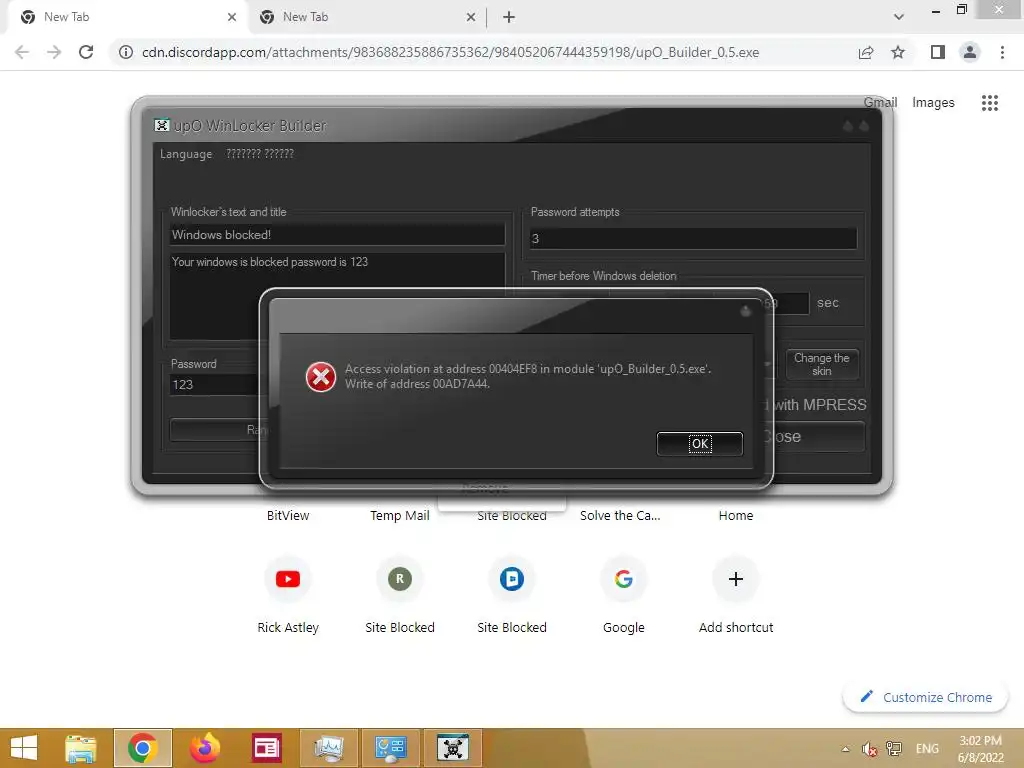Open Firefox from taskbar
This screenshot has height=768, width=1024.
click(x=204, y=748)
